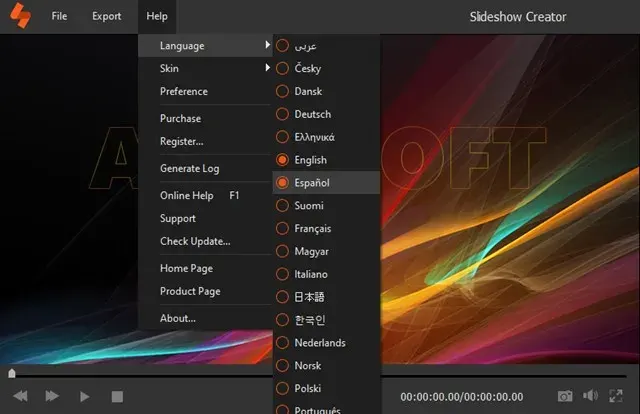Click Generate Log menu entry

pos(205,168)
